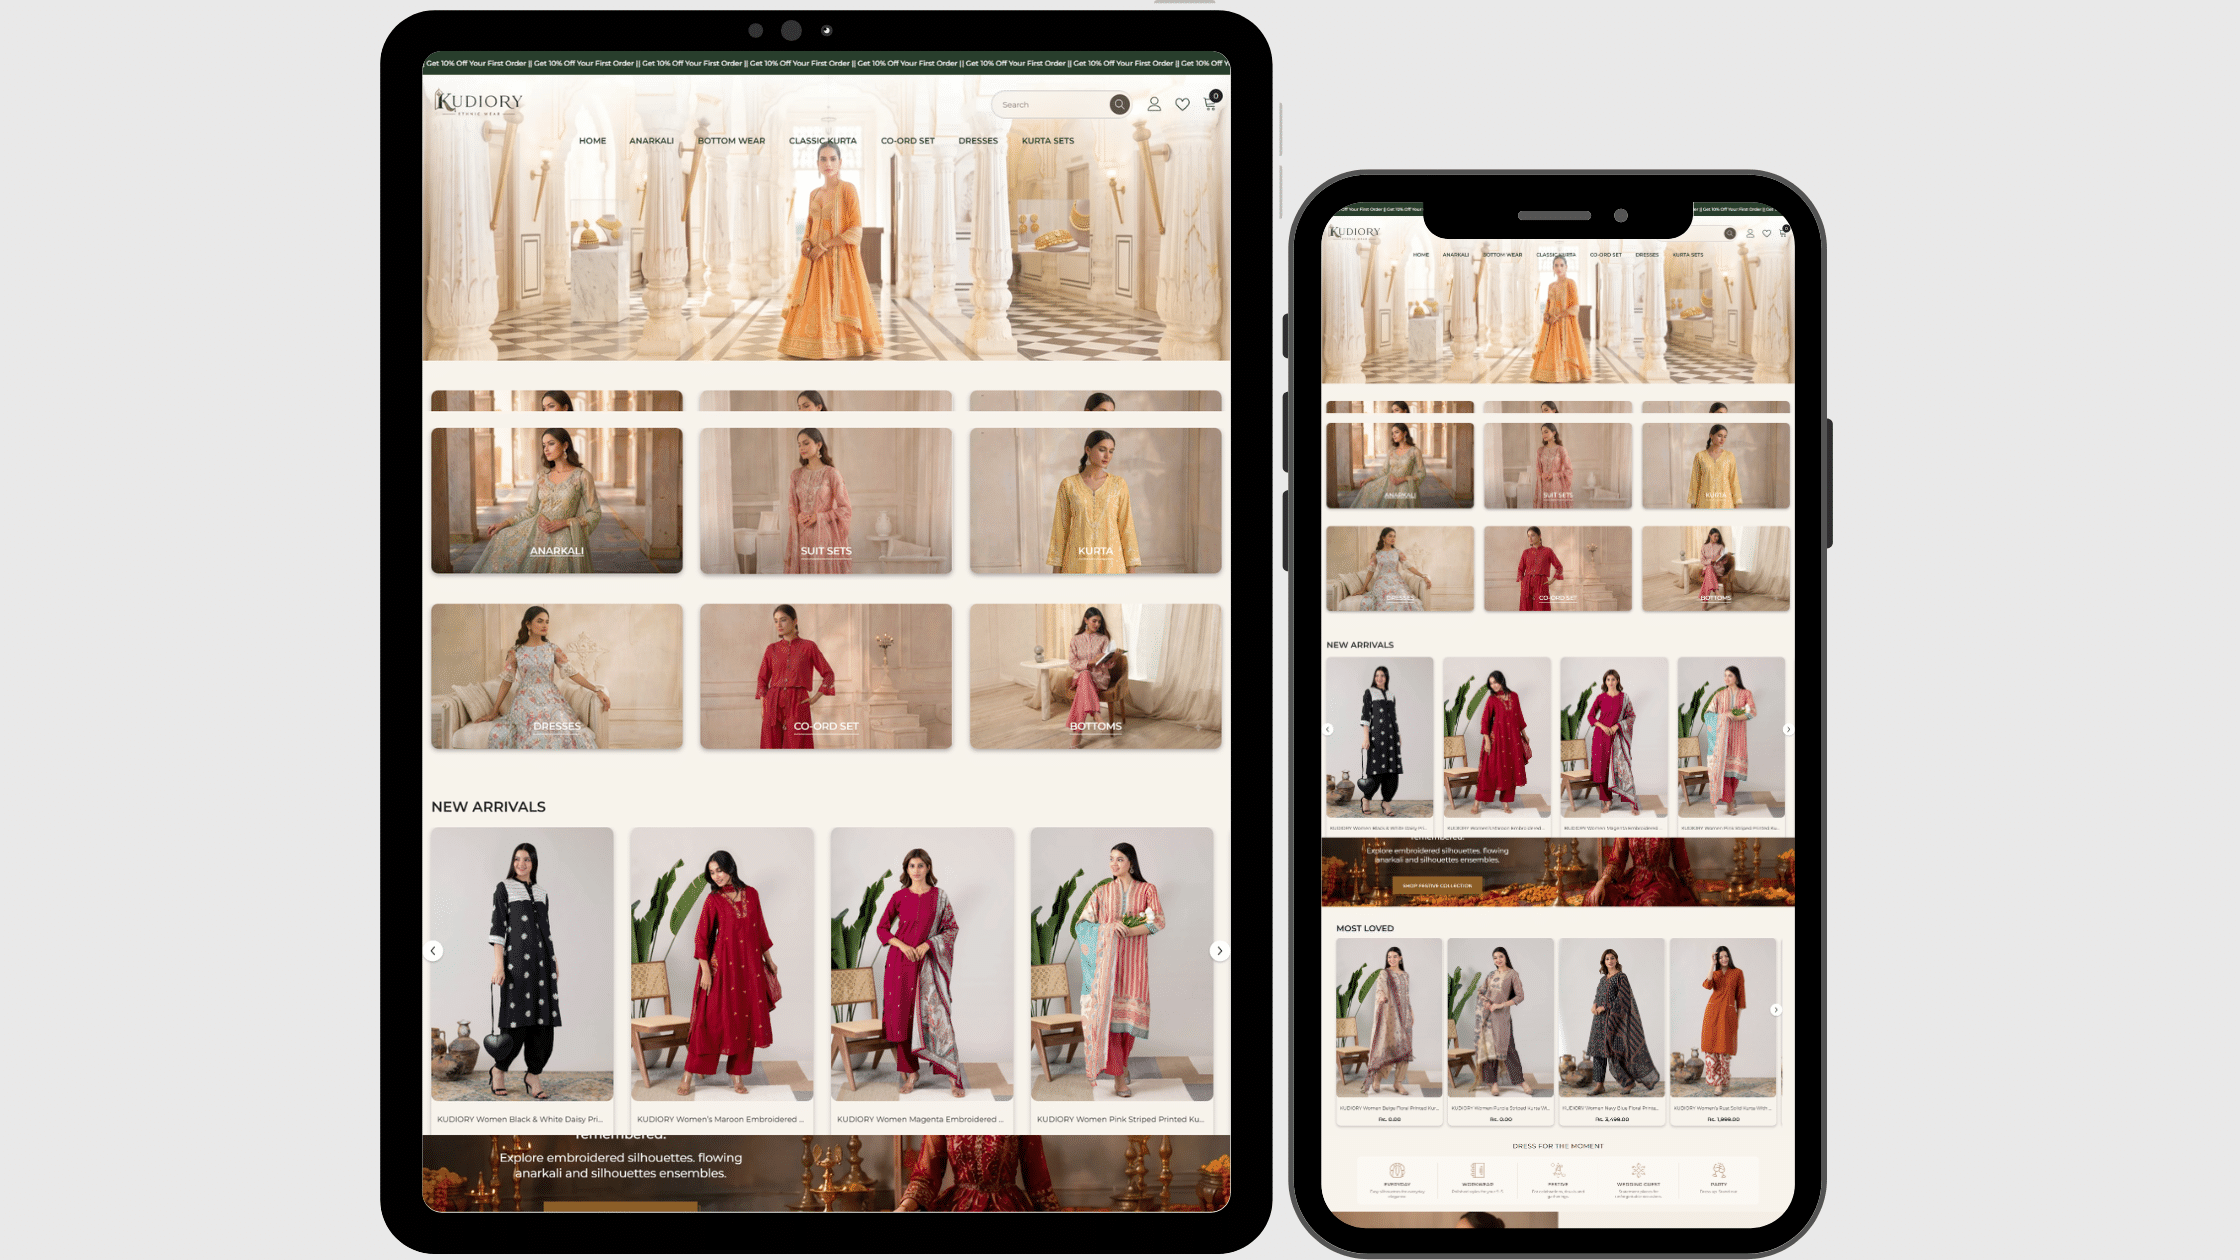Tap the cart icon on phone

(1783, 233)
